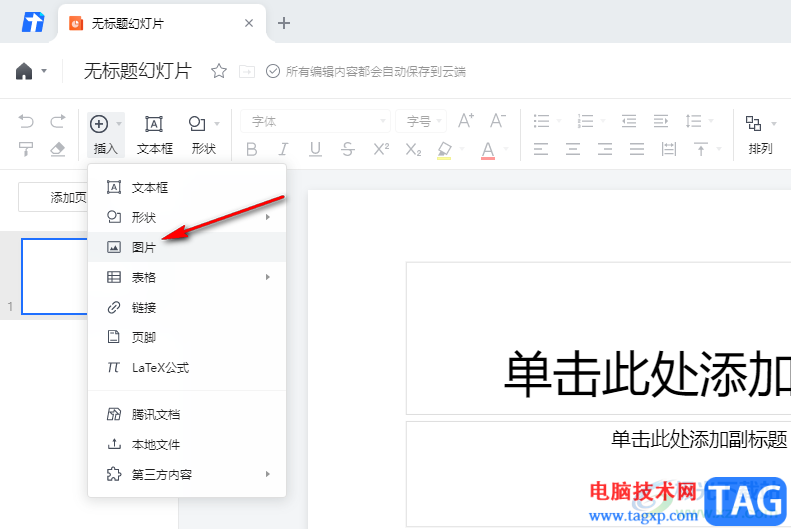Click the clear formatting eraser
The height and width of the screenshot is (529, 791).
coord(58,149)
